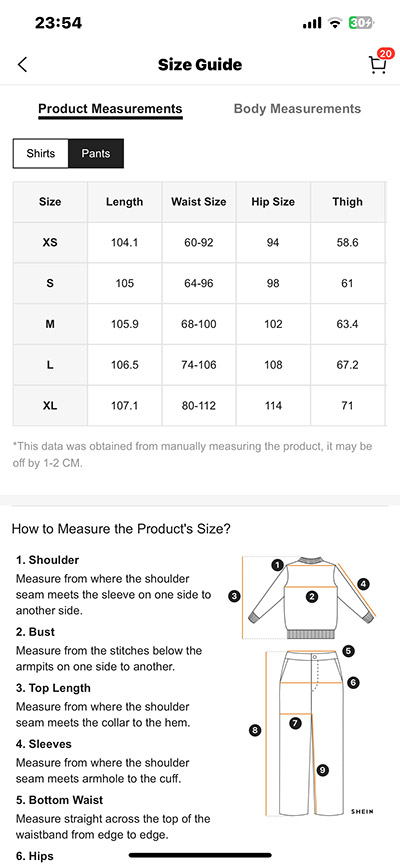This screenshot has width=400, height=865.
Task: Tap the cellular signal bars icon
Action: (312, 23)
